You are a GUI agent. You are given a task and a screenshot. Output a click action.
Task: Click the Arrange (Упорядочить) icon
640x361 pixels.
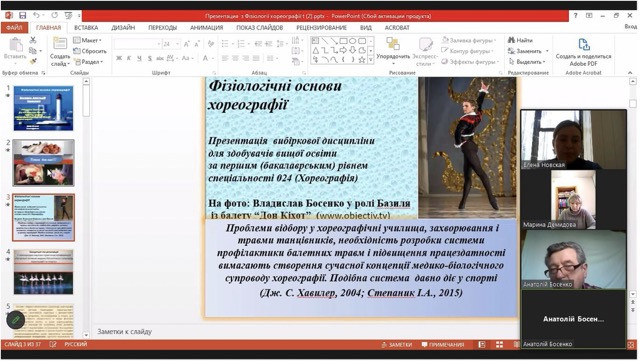[393, 44]
